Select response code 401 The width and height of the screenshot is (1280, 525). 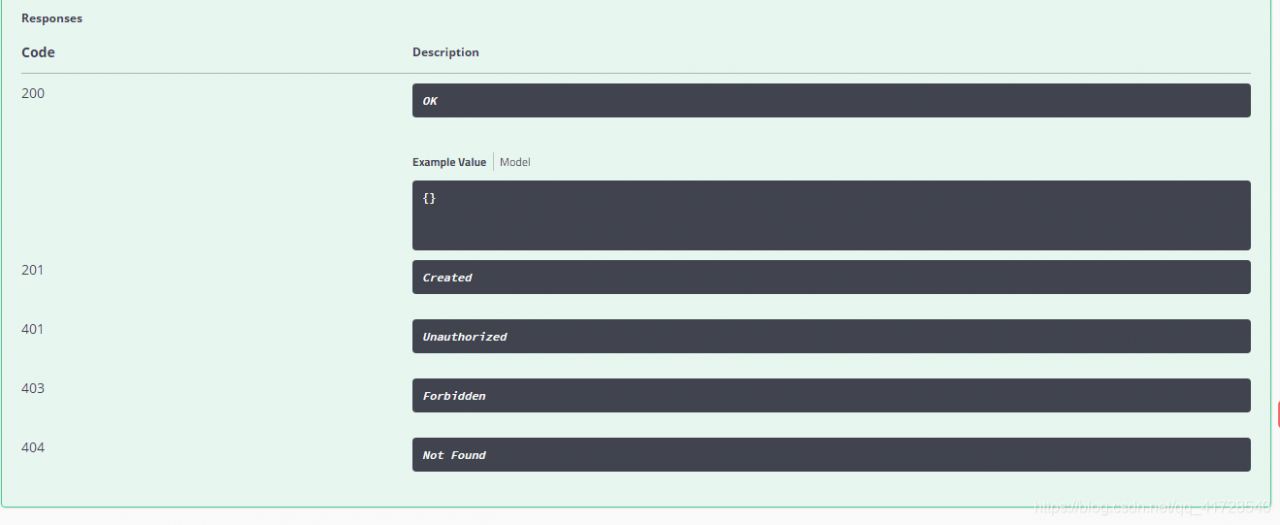coord(33,329)
